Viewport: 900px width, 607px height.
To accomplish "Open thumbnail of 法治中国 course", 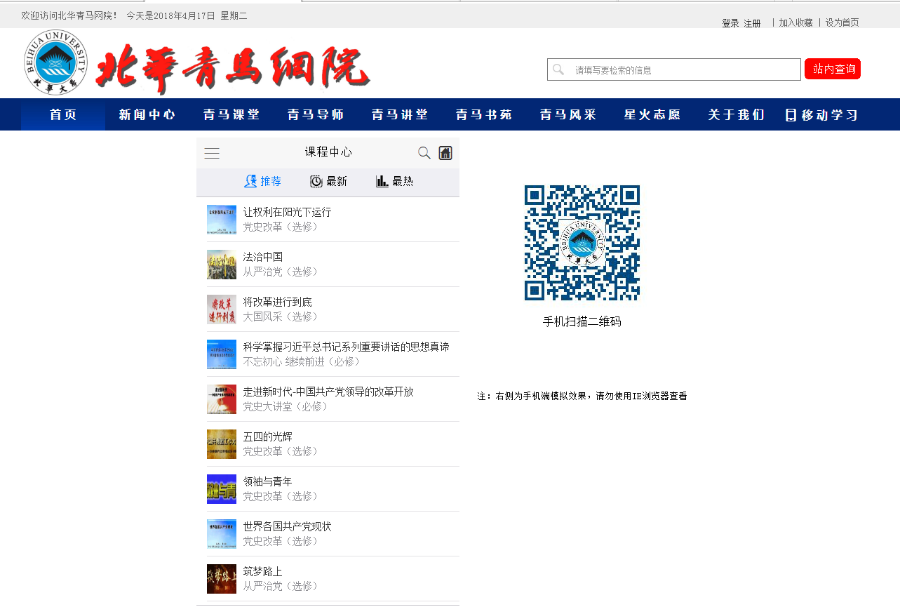I will point(222,264).
